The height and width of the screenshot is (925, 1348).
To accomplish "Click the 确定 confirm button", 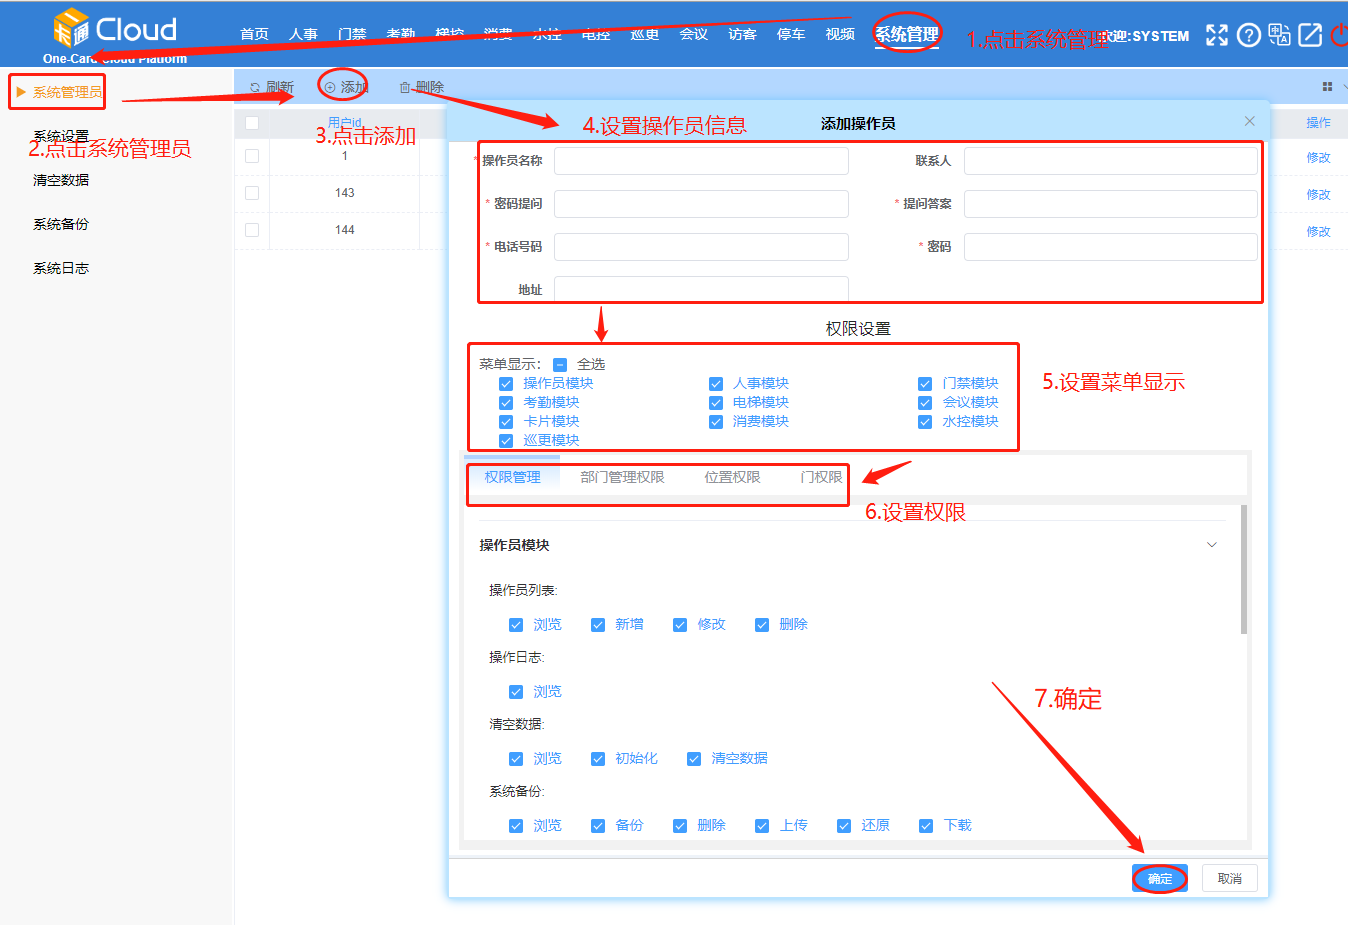I will 1160,878.
